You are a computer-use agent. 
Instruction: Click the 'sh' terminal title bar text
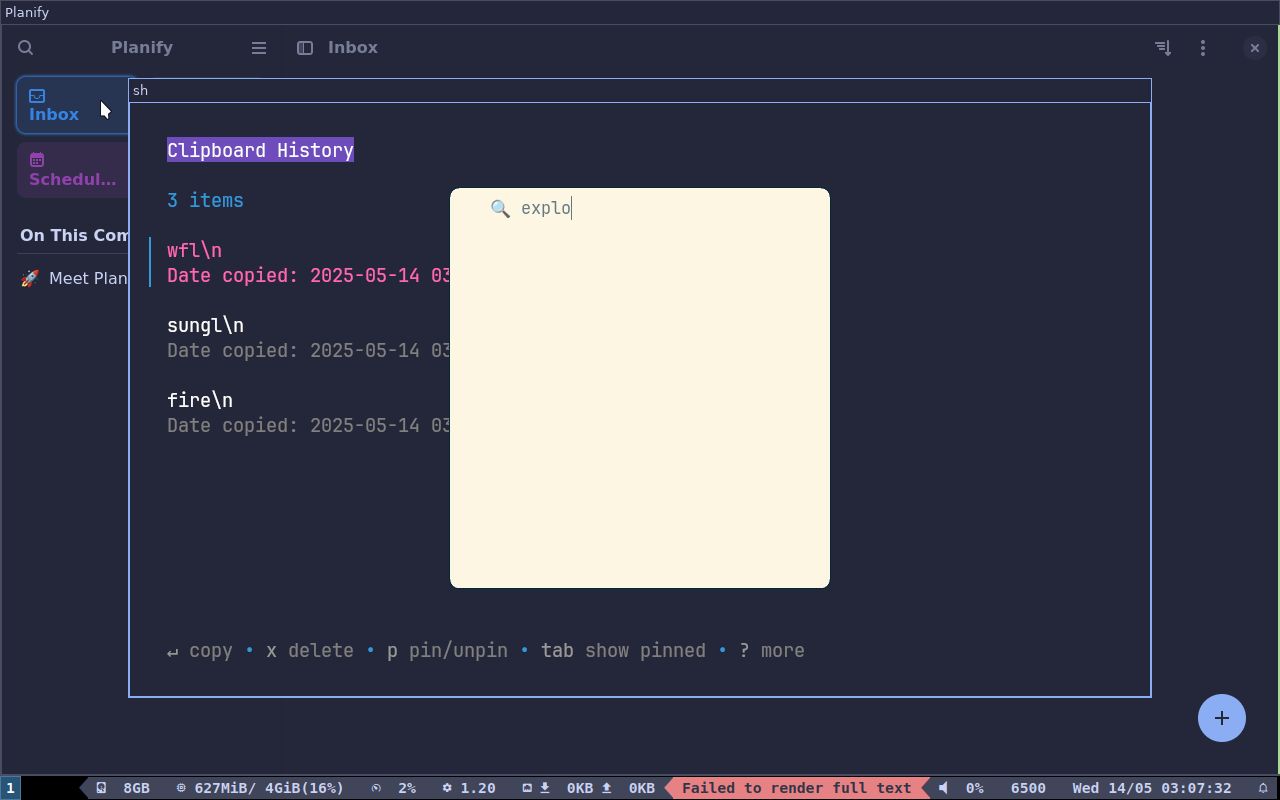(140, 90)
